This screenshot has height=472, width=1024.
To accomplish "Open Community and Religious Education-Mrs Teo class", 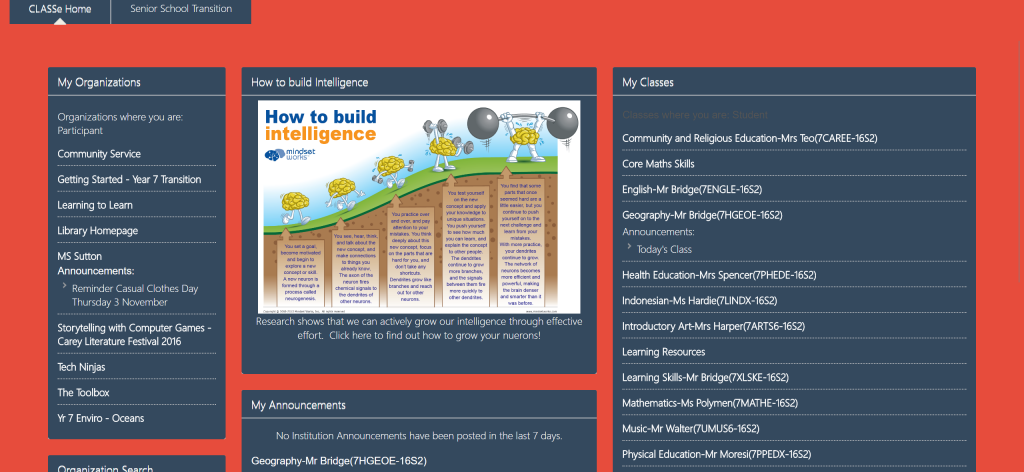I will click(x=750, y=138).
